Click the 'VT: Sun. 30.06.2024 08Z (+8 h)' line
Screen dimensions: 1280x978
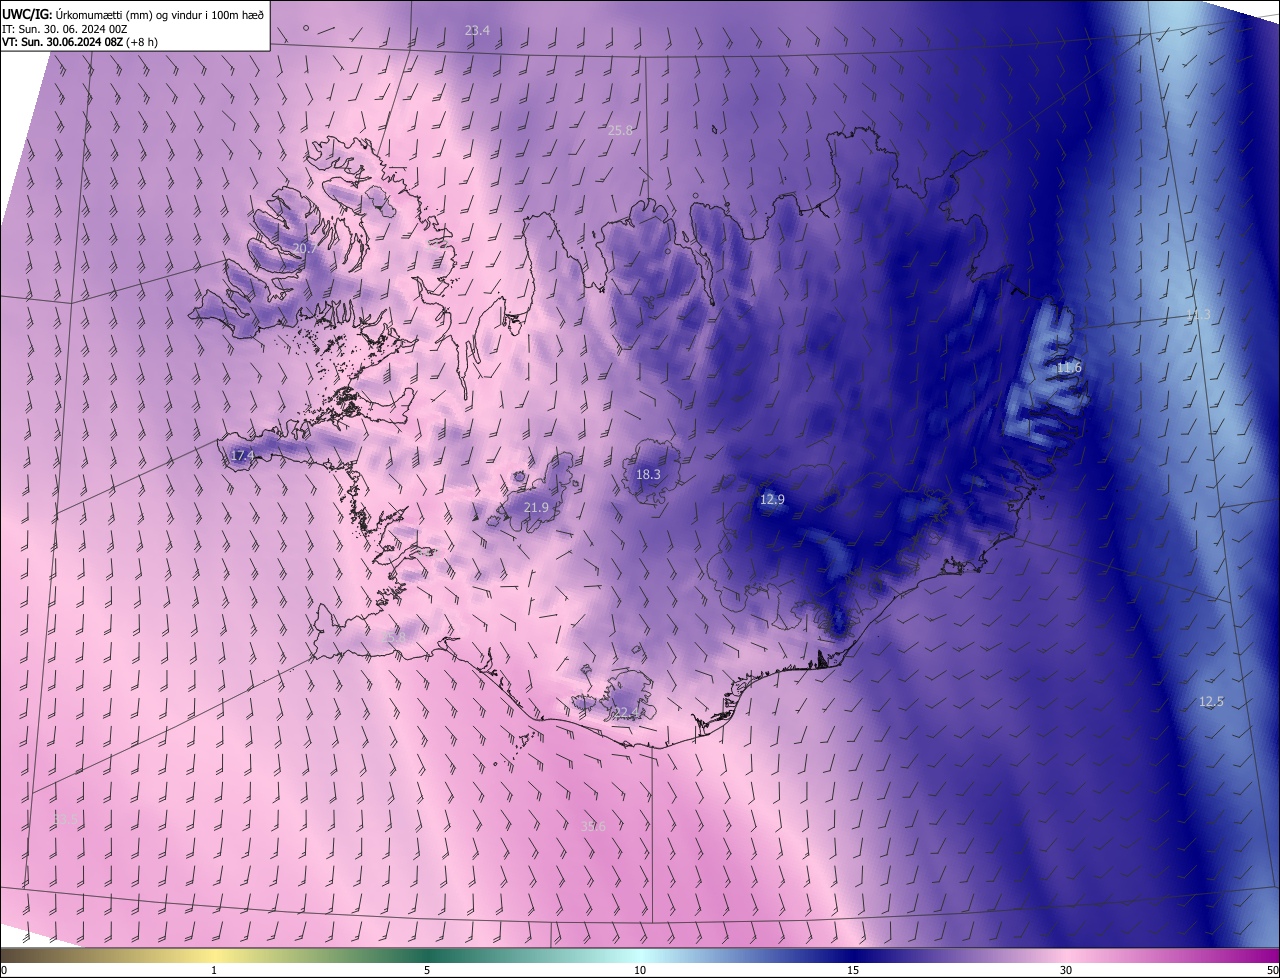(80, 41)
